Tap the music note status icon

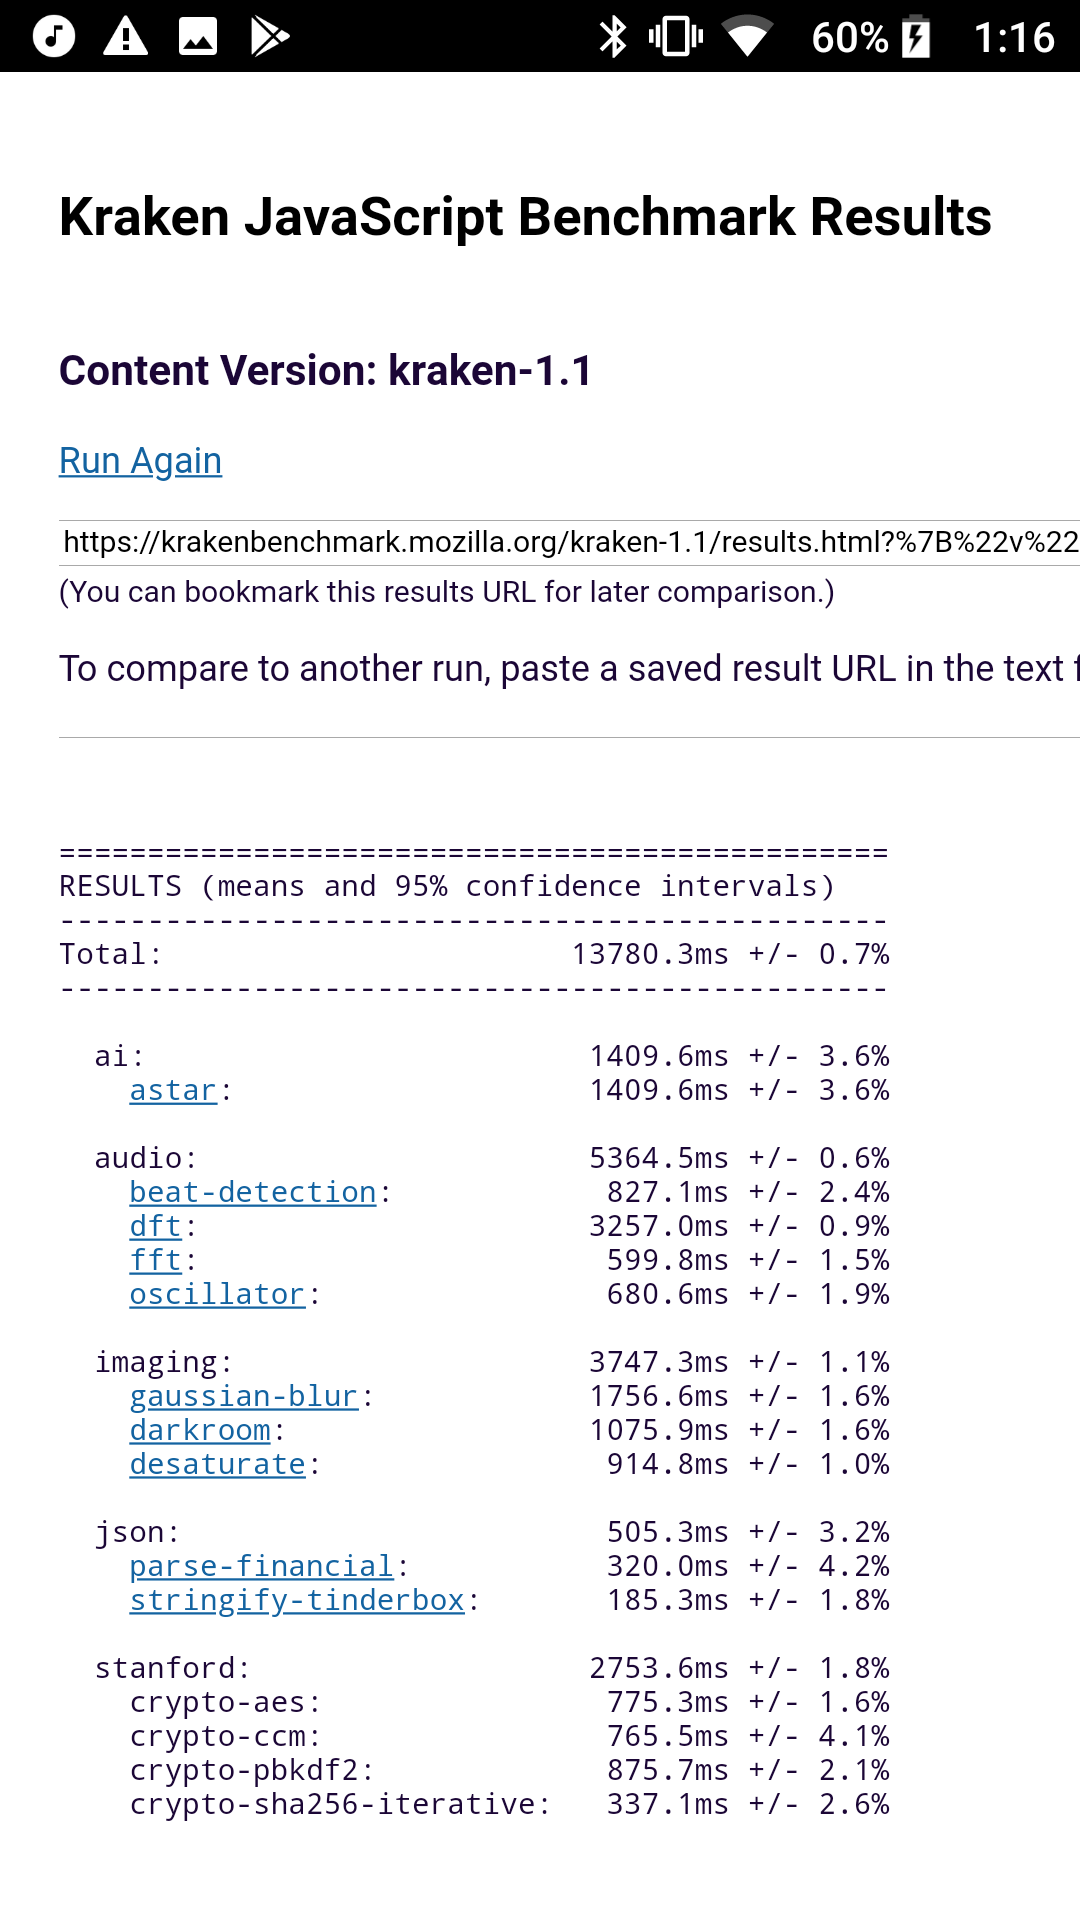pyautogui.click(x=54, y=37)
